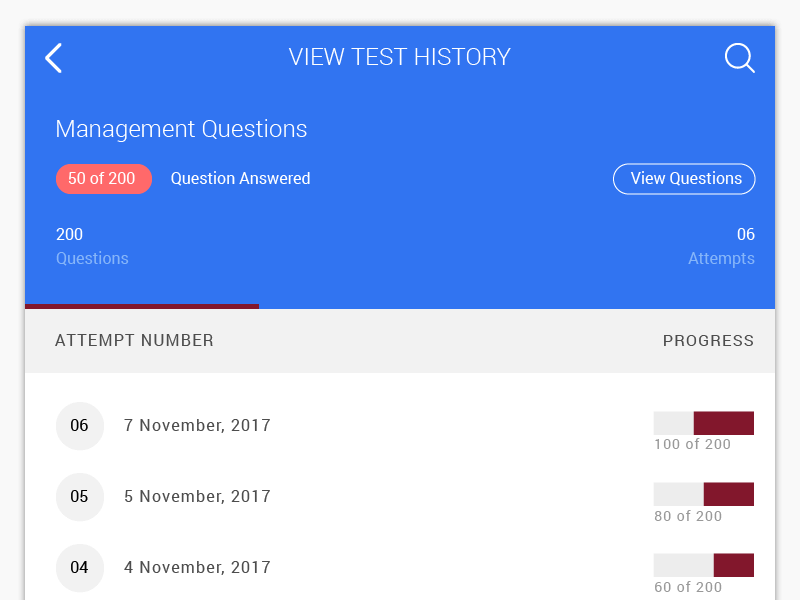Click the progress bar for attempt 05
The height and width of the screenshot is (600, 800).
(704, 493)
